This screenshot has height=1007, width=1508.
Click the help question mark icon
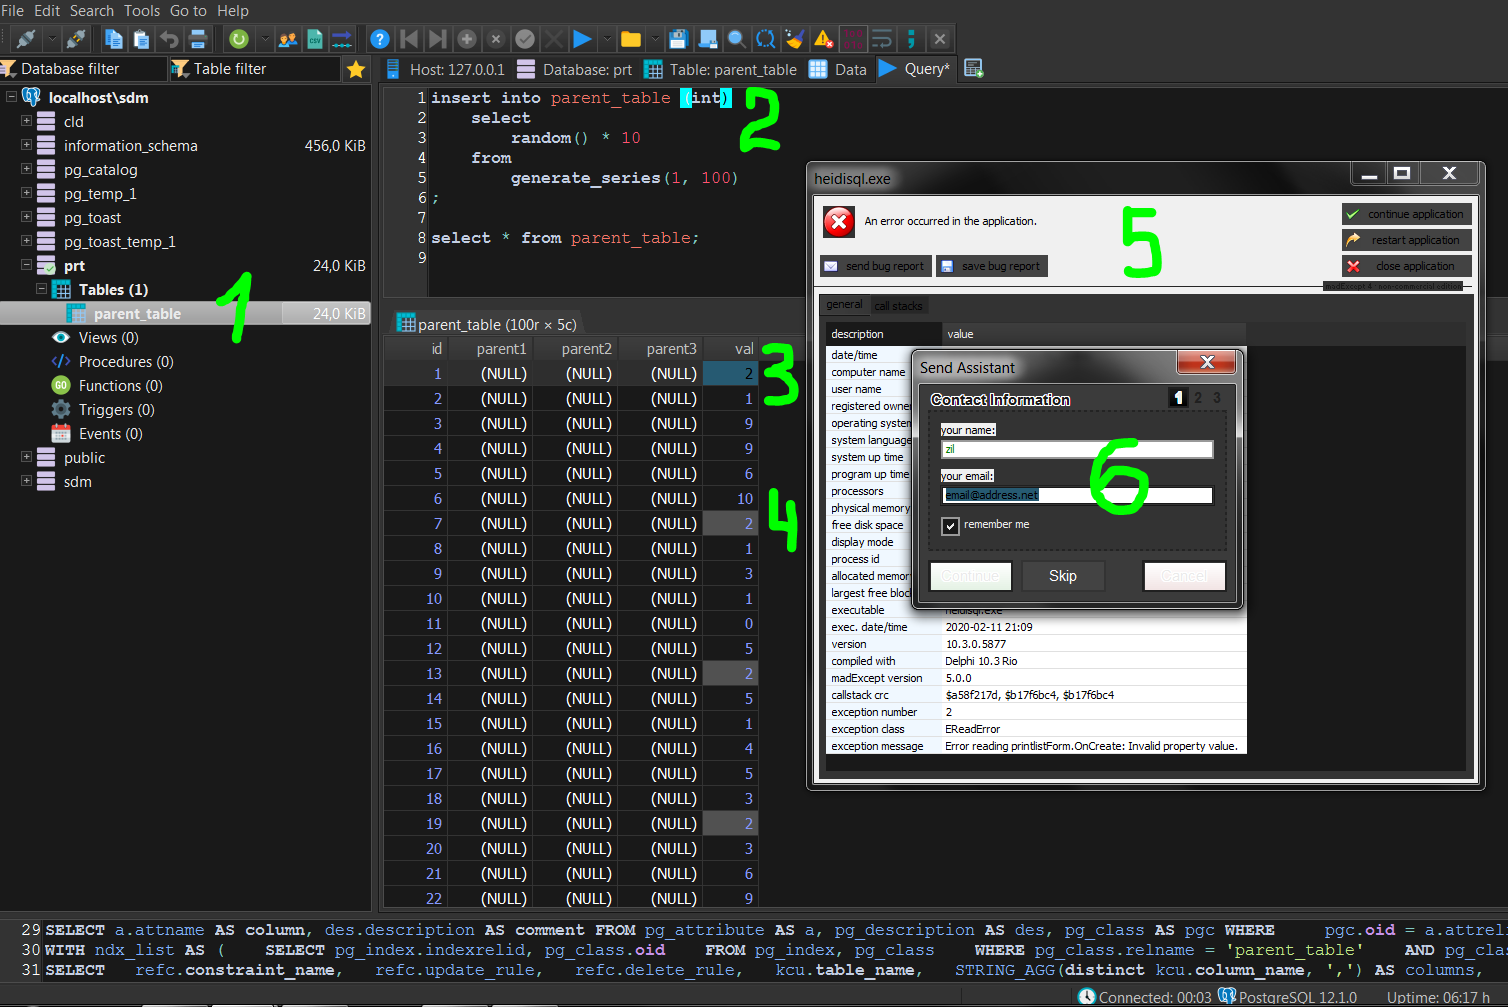click(380, 39)
